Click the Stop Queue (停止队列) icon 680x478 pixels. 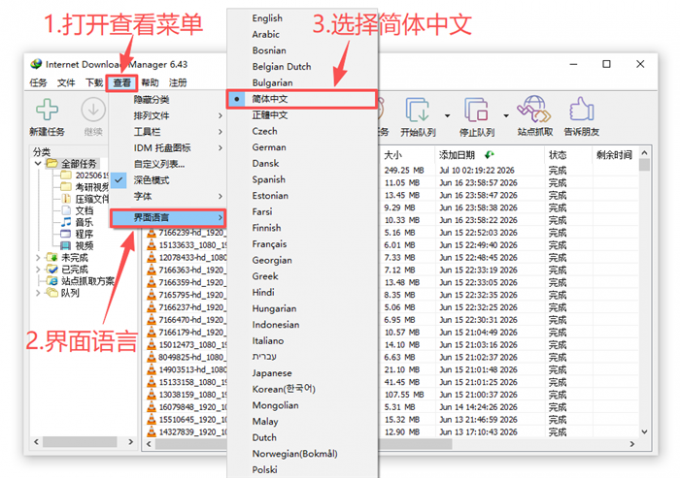tap(476, 109)
